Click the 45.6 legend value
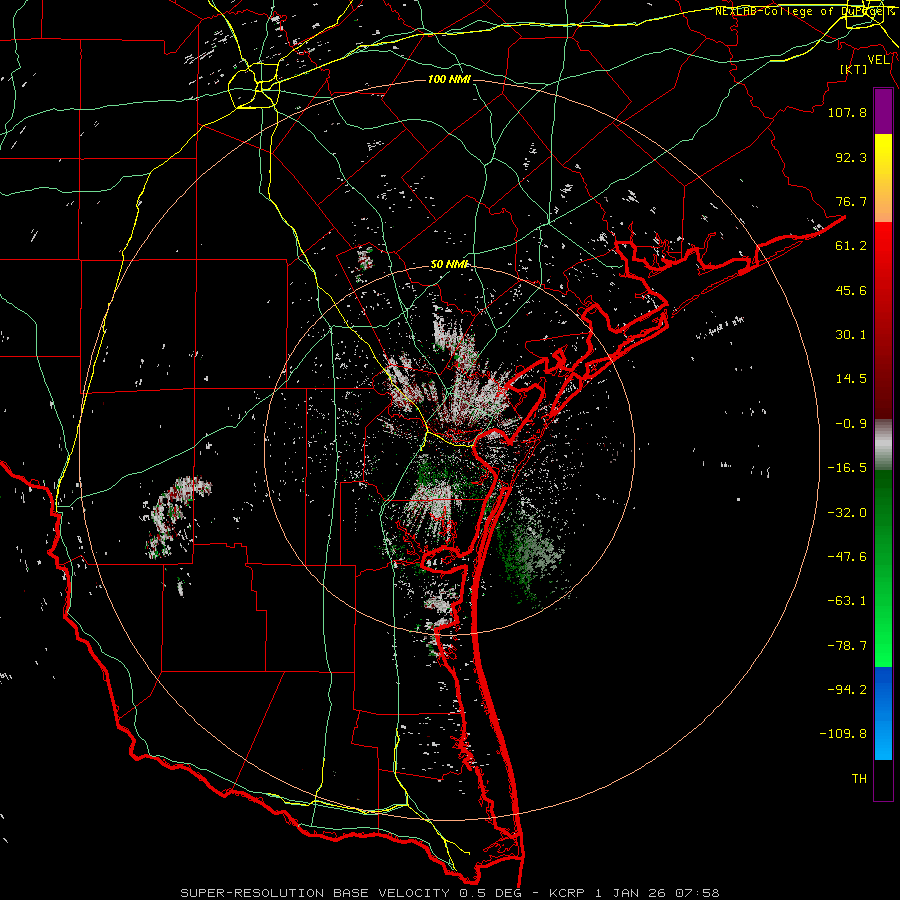The width and height of the screenshot is (900, 900). (851, 290)
